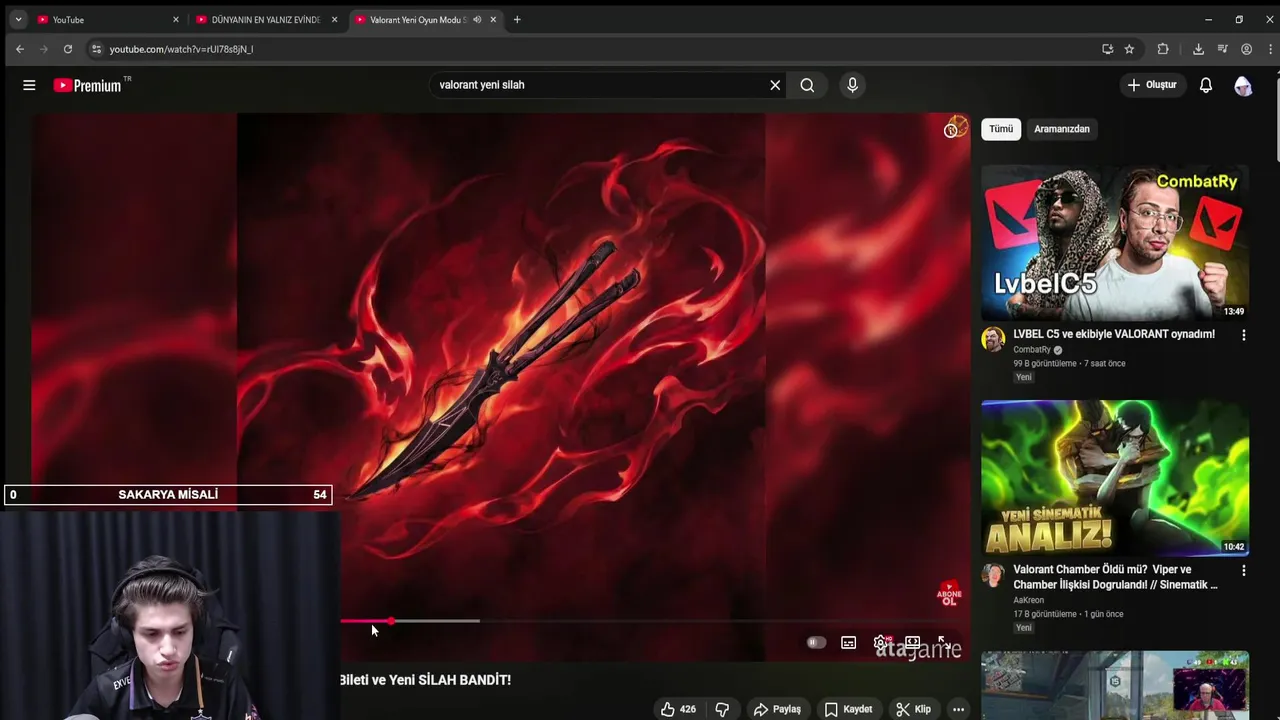
Task: Run search with magnifier button
Action: click(807, 85)
